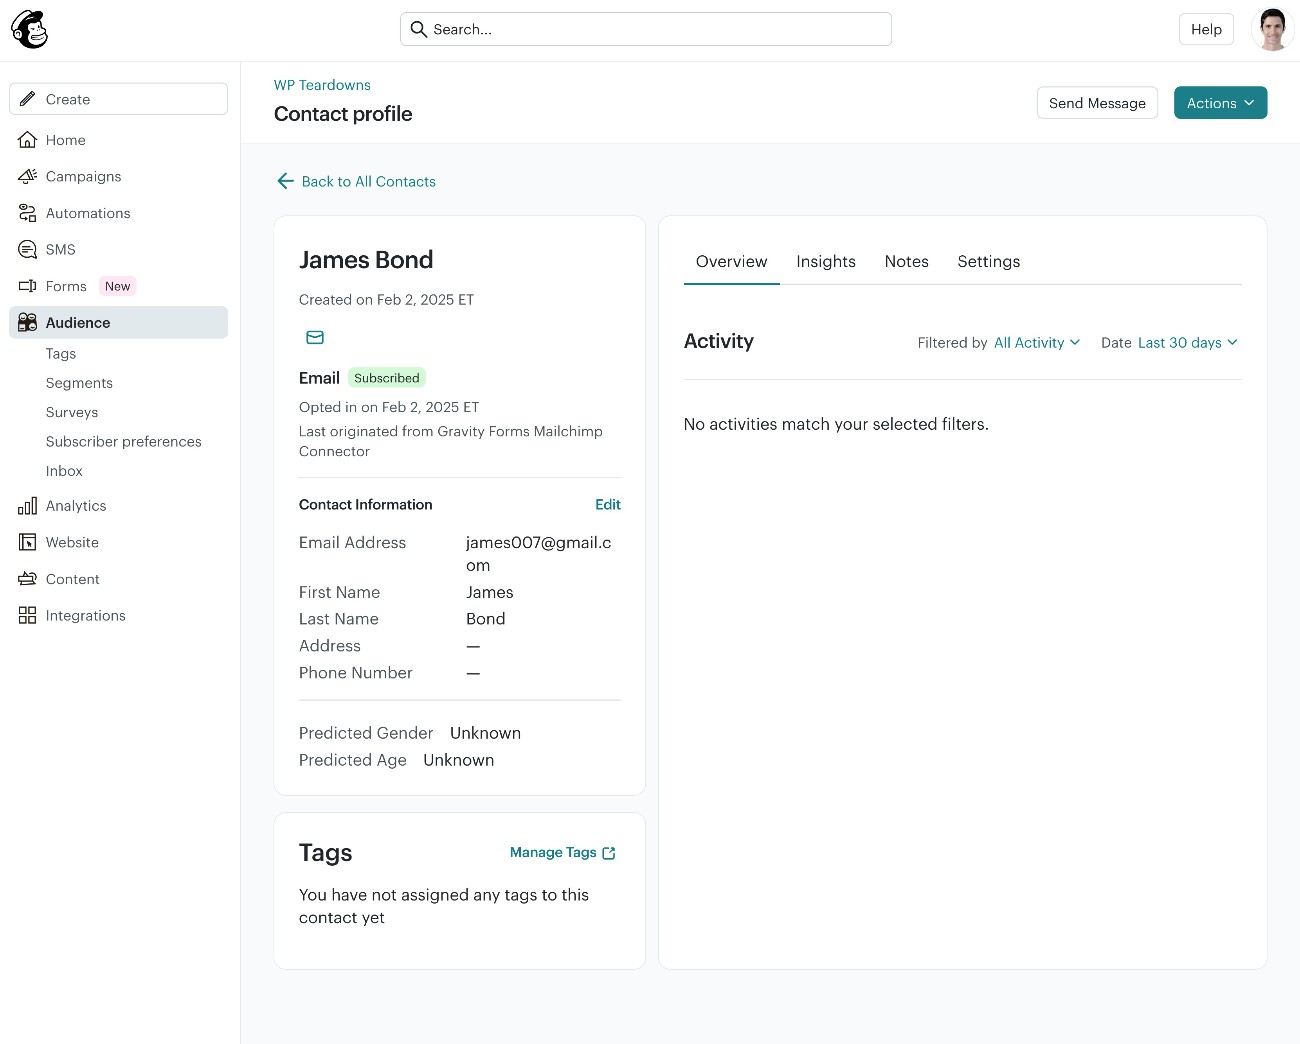The image size is (1300, 1044).
Task: Open Campaigns from the sidebar icon
Action: 27,176
